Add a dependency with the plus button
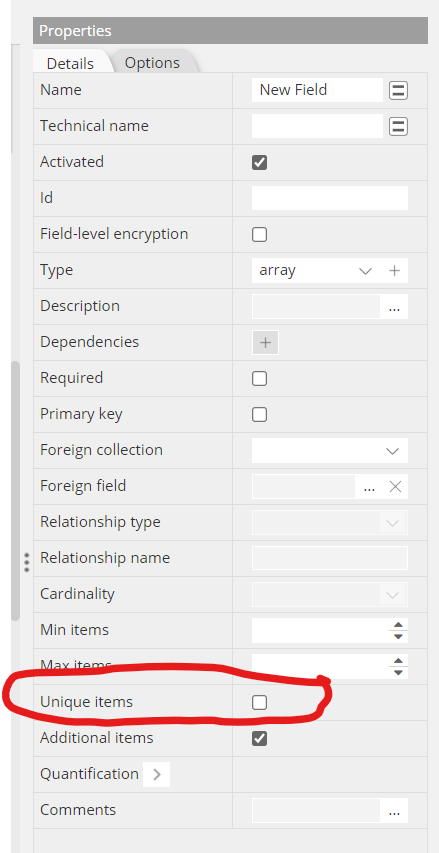Screen dimensions: 439x853 click(x=265, y=343)
